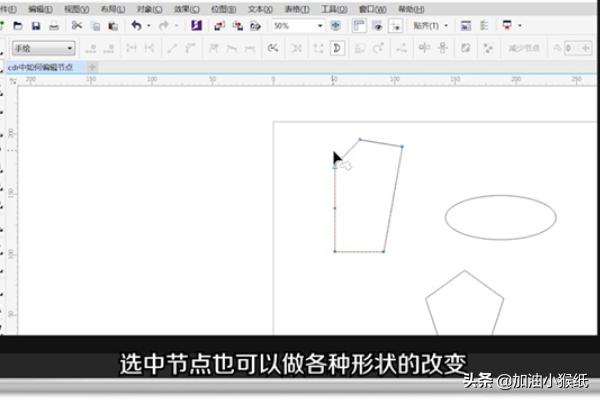Switch to the cdr中如何编辑节点 document tab
This screenshot has height=400, width=600.
[42, 66]
